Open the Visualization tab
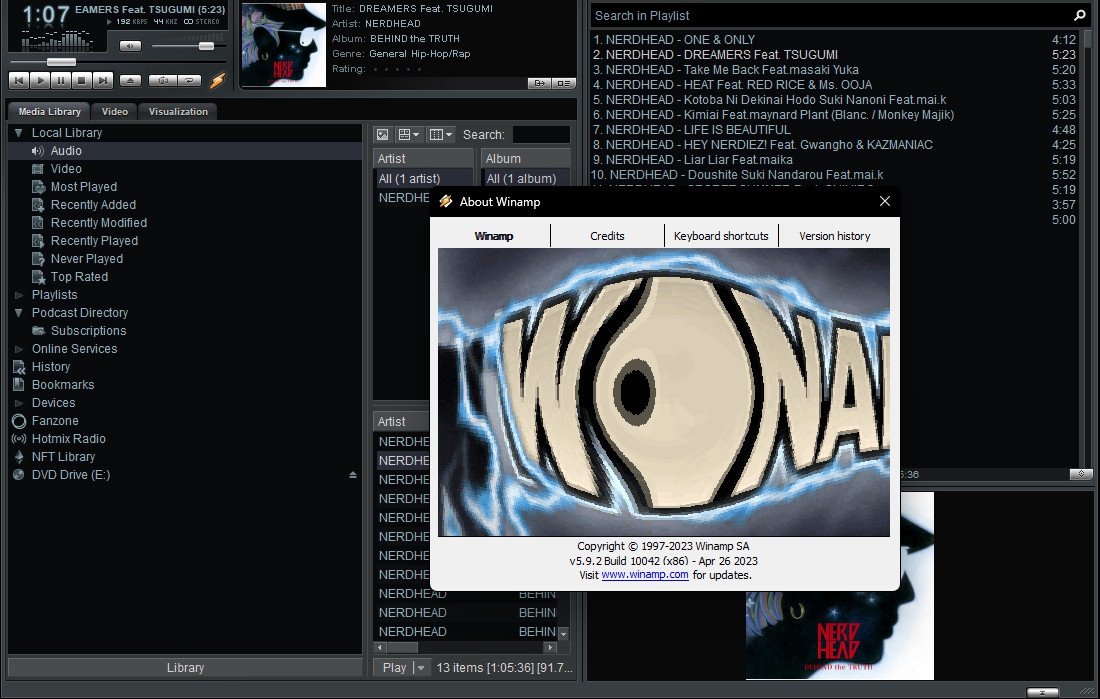Image resolution: width=1100 pixels, height=699 pixels. click(178, 112)
